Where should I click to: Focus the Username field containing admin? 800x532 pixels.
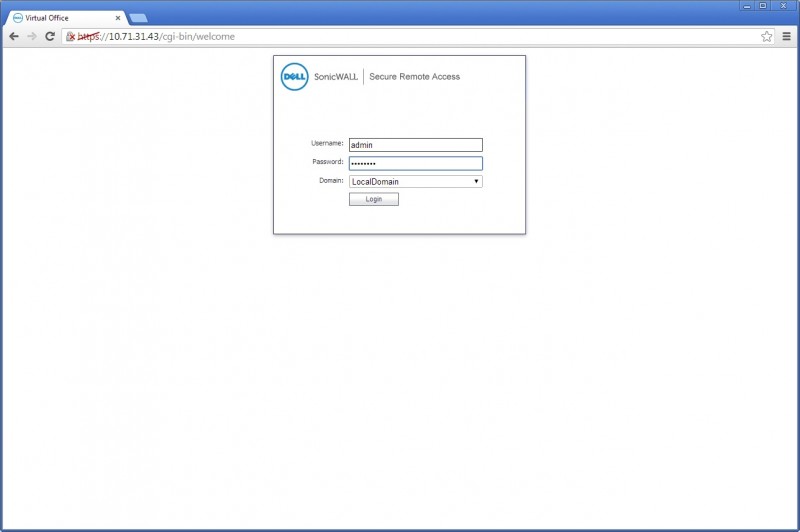coord(415,145)
